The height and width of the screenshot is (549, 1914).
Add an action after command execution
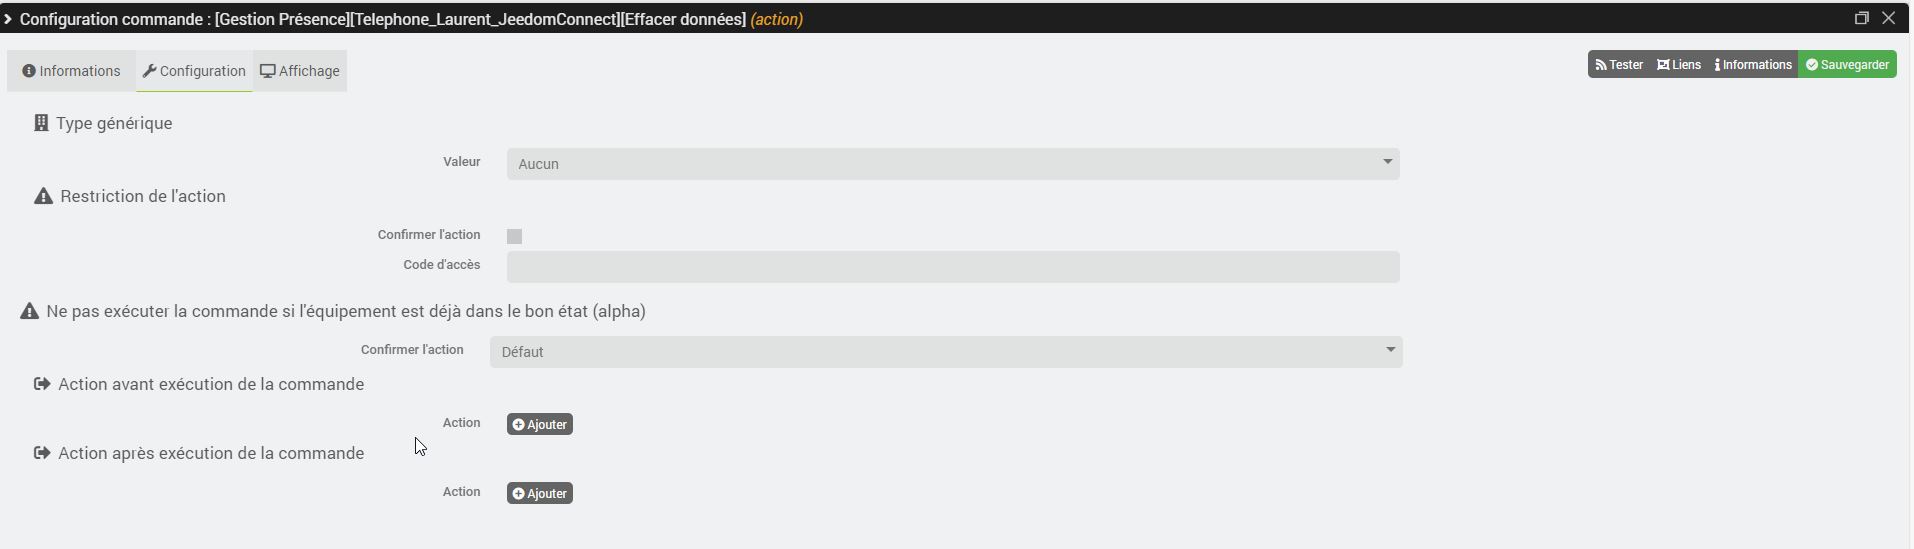pyautogui.click(x=539, y=493)
